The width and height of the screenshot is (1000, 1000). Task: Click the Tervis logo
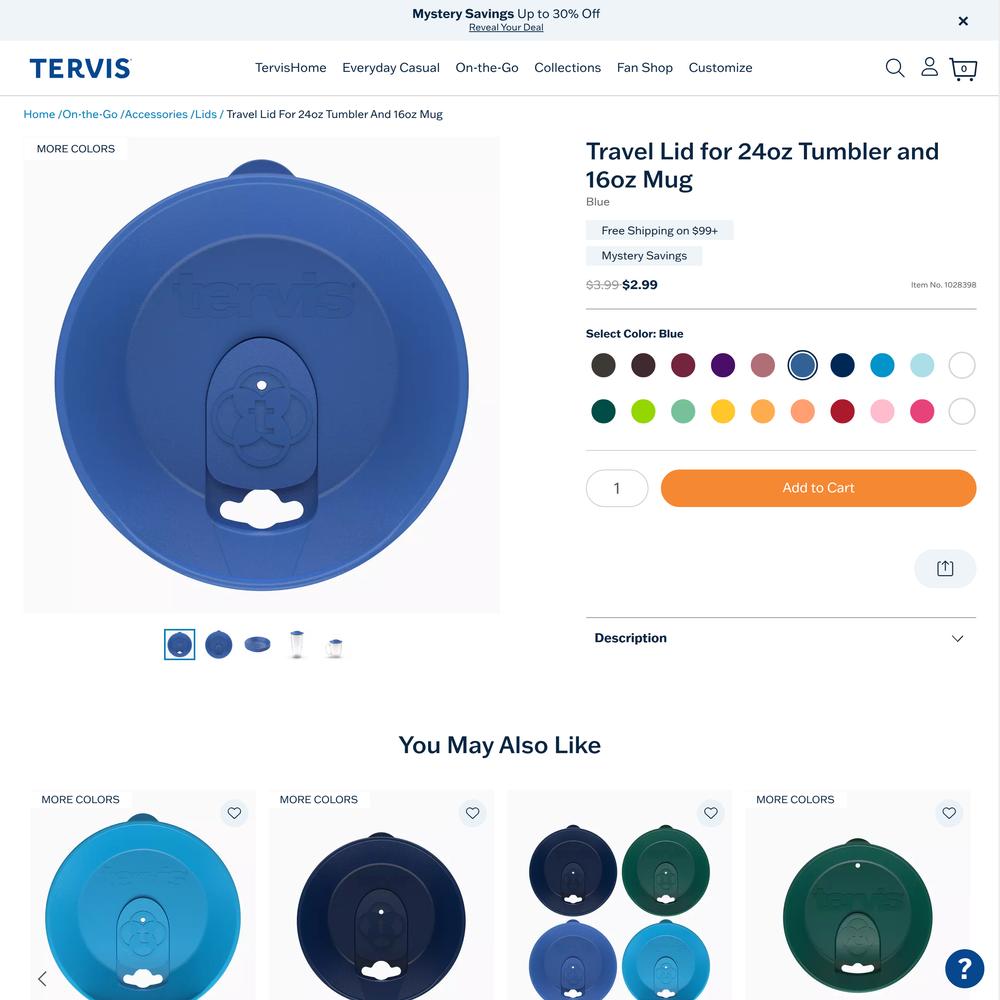[80, 68]
